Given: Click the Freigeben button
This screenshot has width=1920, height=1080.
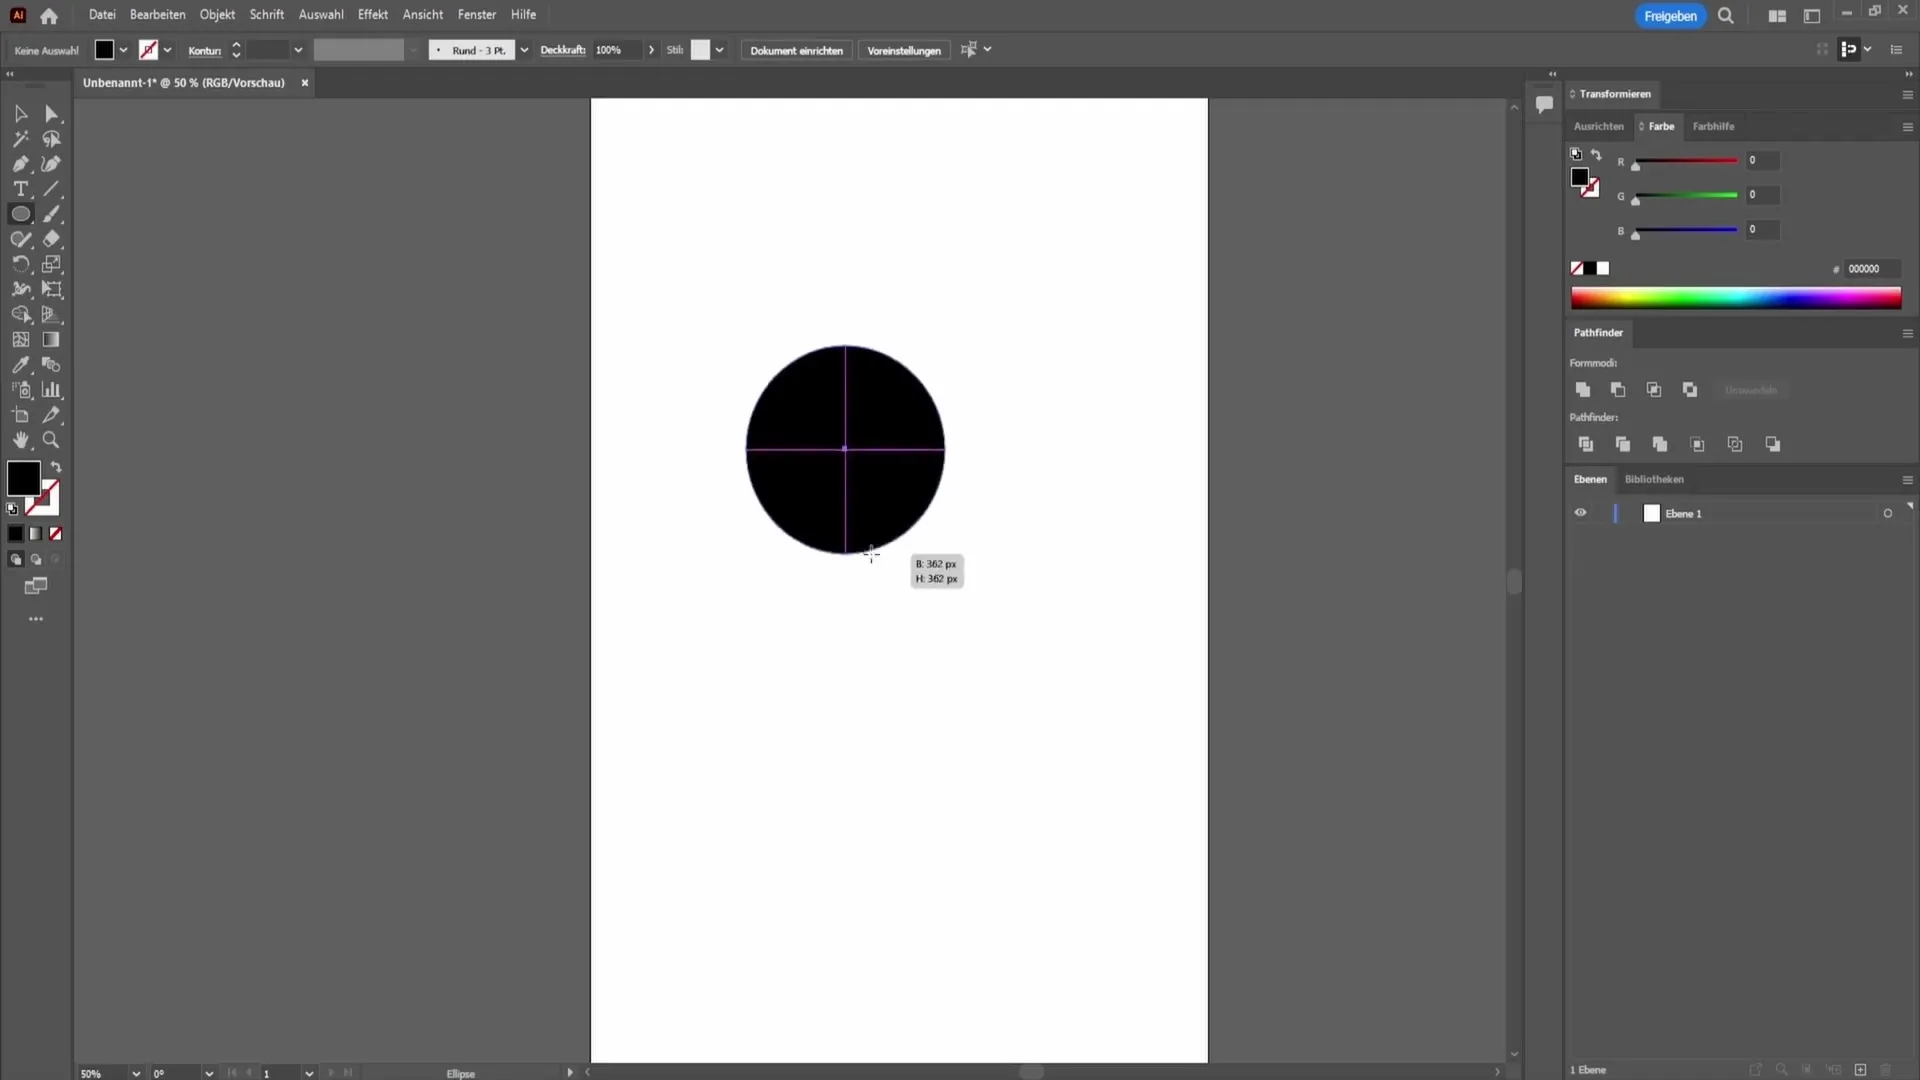Looking at the screenshot, I should pyautogui.click(x=1669, y=16).
